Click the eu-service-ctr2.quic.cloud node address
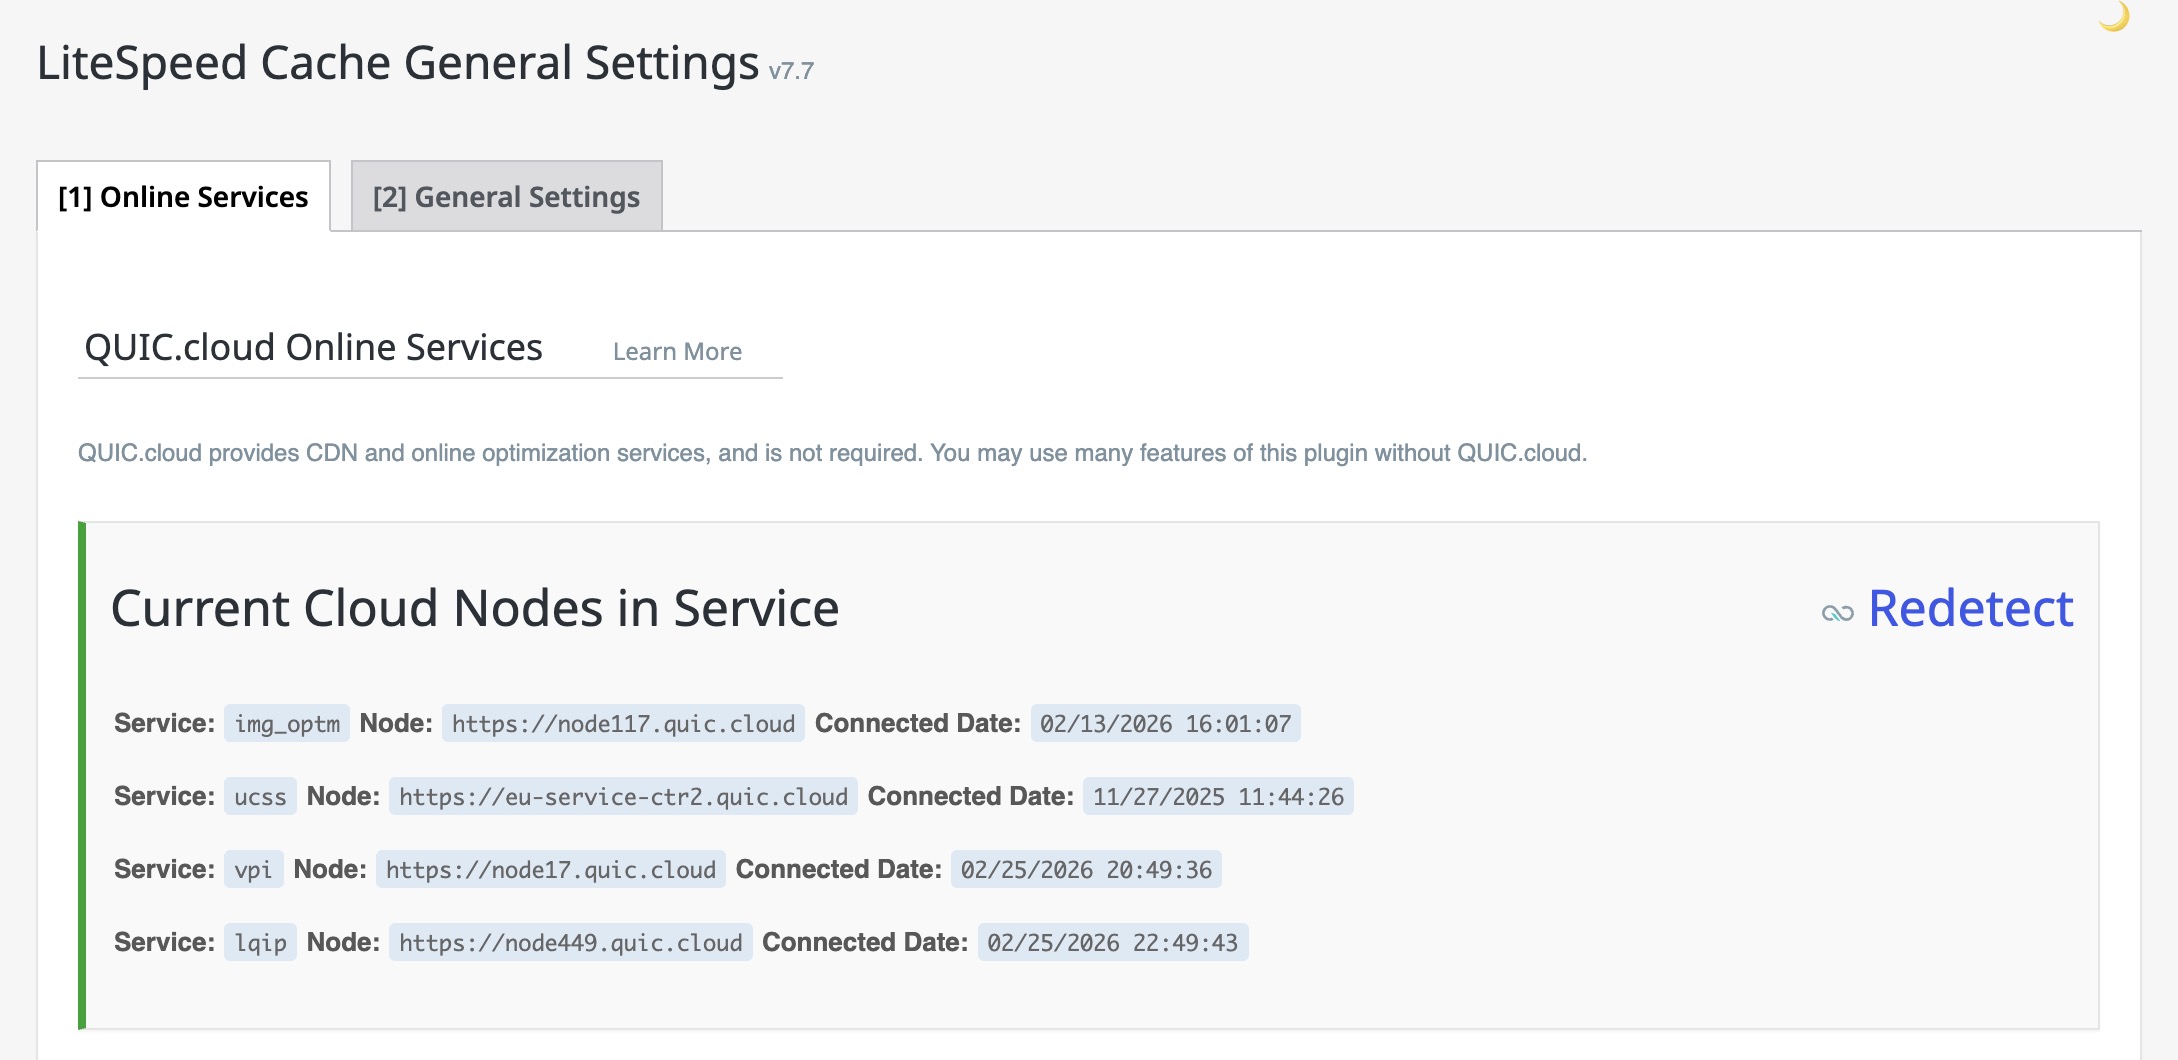This screenshot has height=1060, width=2178. pos(622,796)
